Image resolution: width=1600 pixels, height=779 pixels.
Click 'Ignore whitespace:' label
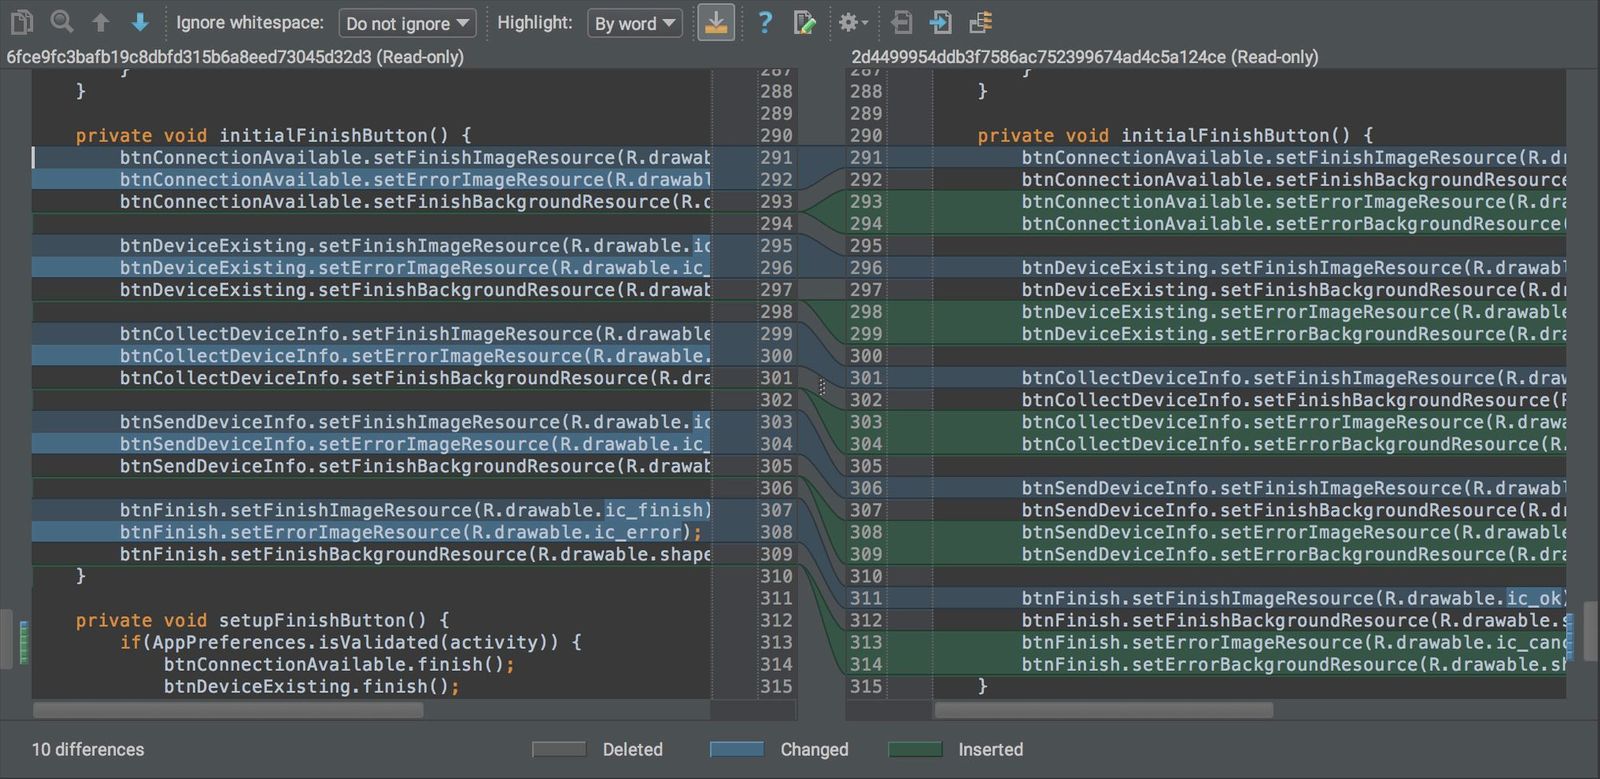click(250, 22)
